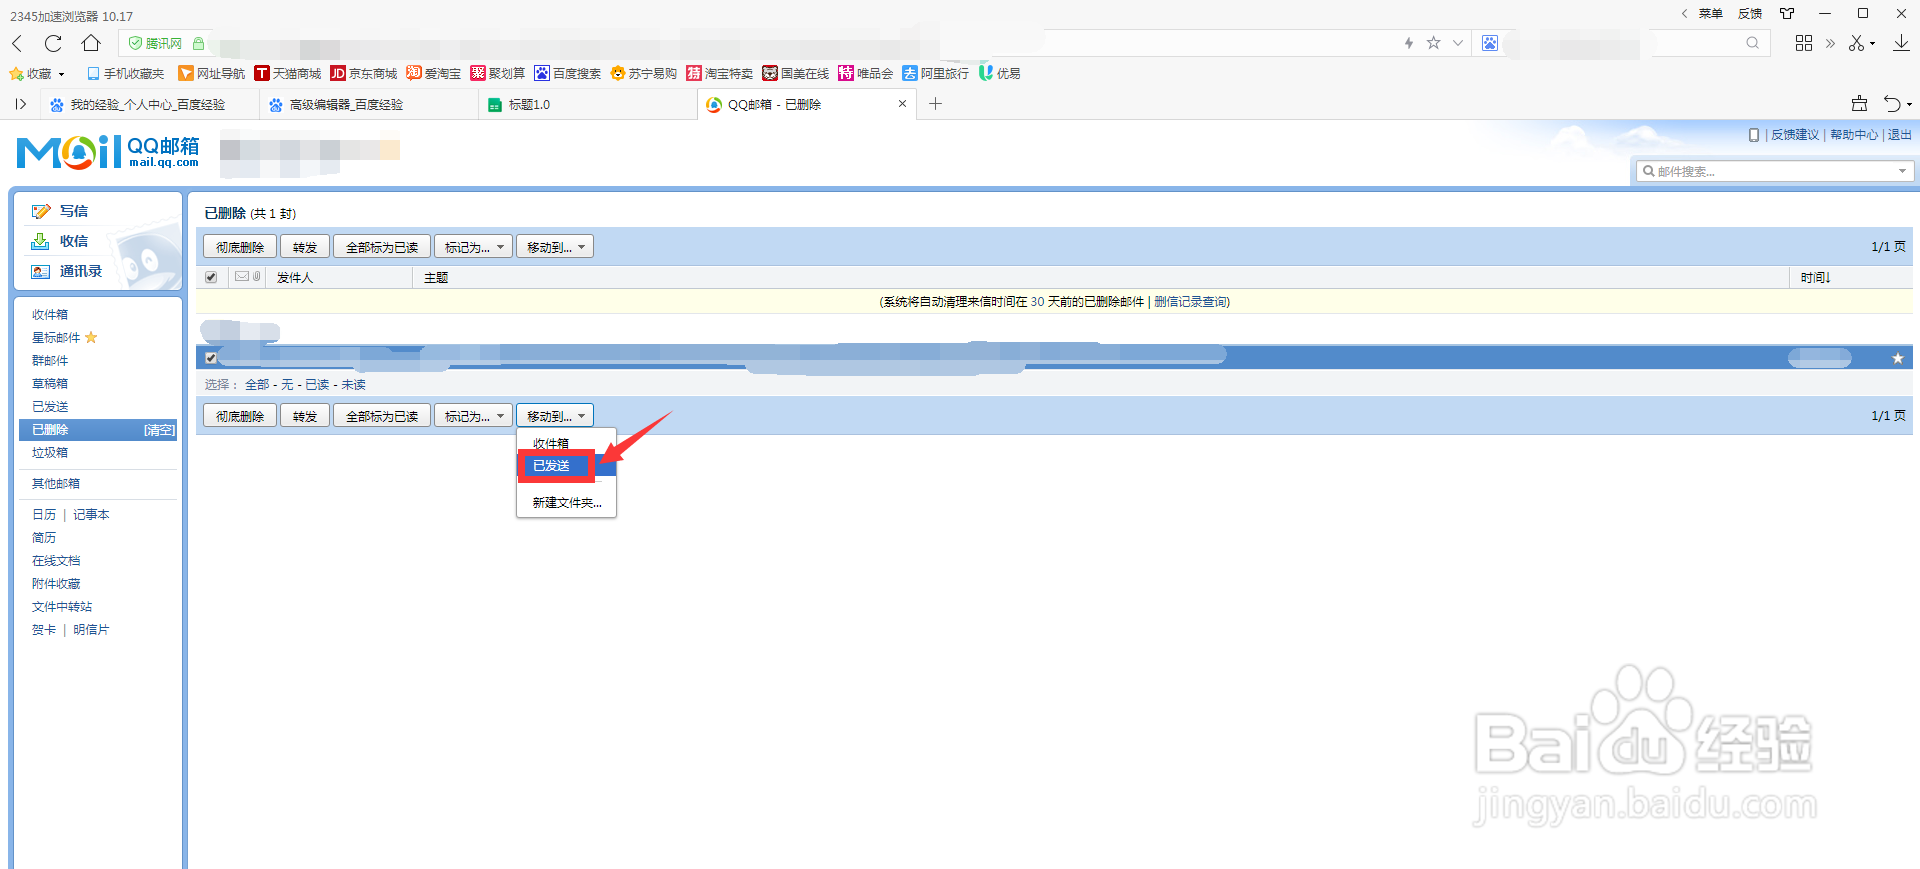Open the 百度搜索 bookmark
Screen dimensions: 1920x869
click(568, 73)
